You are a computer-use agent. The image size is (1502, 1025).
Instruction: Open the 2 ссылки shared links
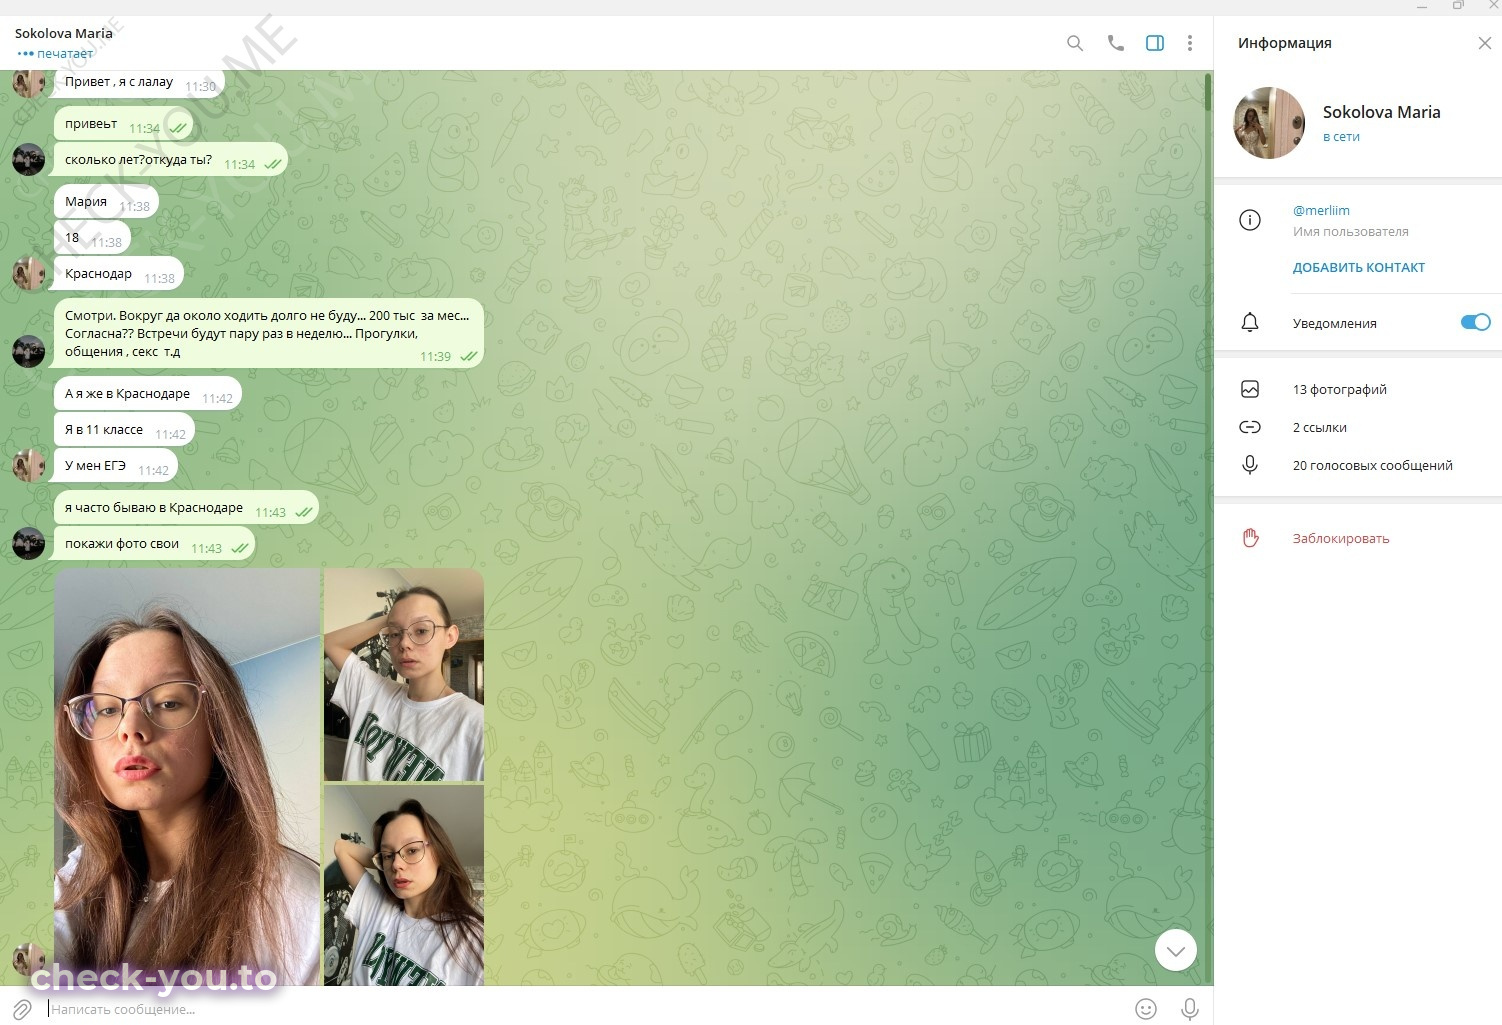coord(1320,427)
